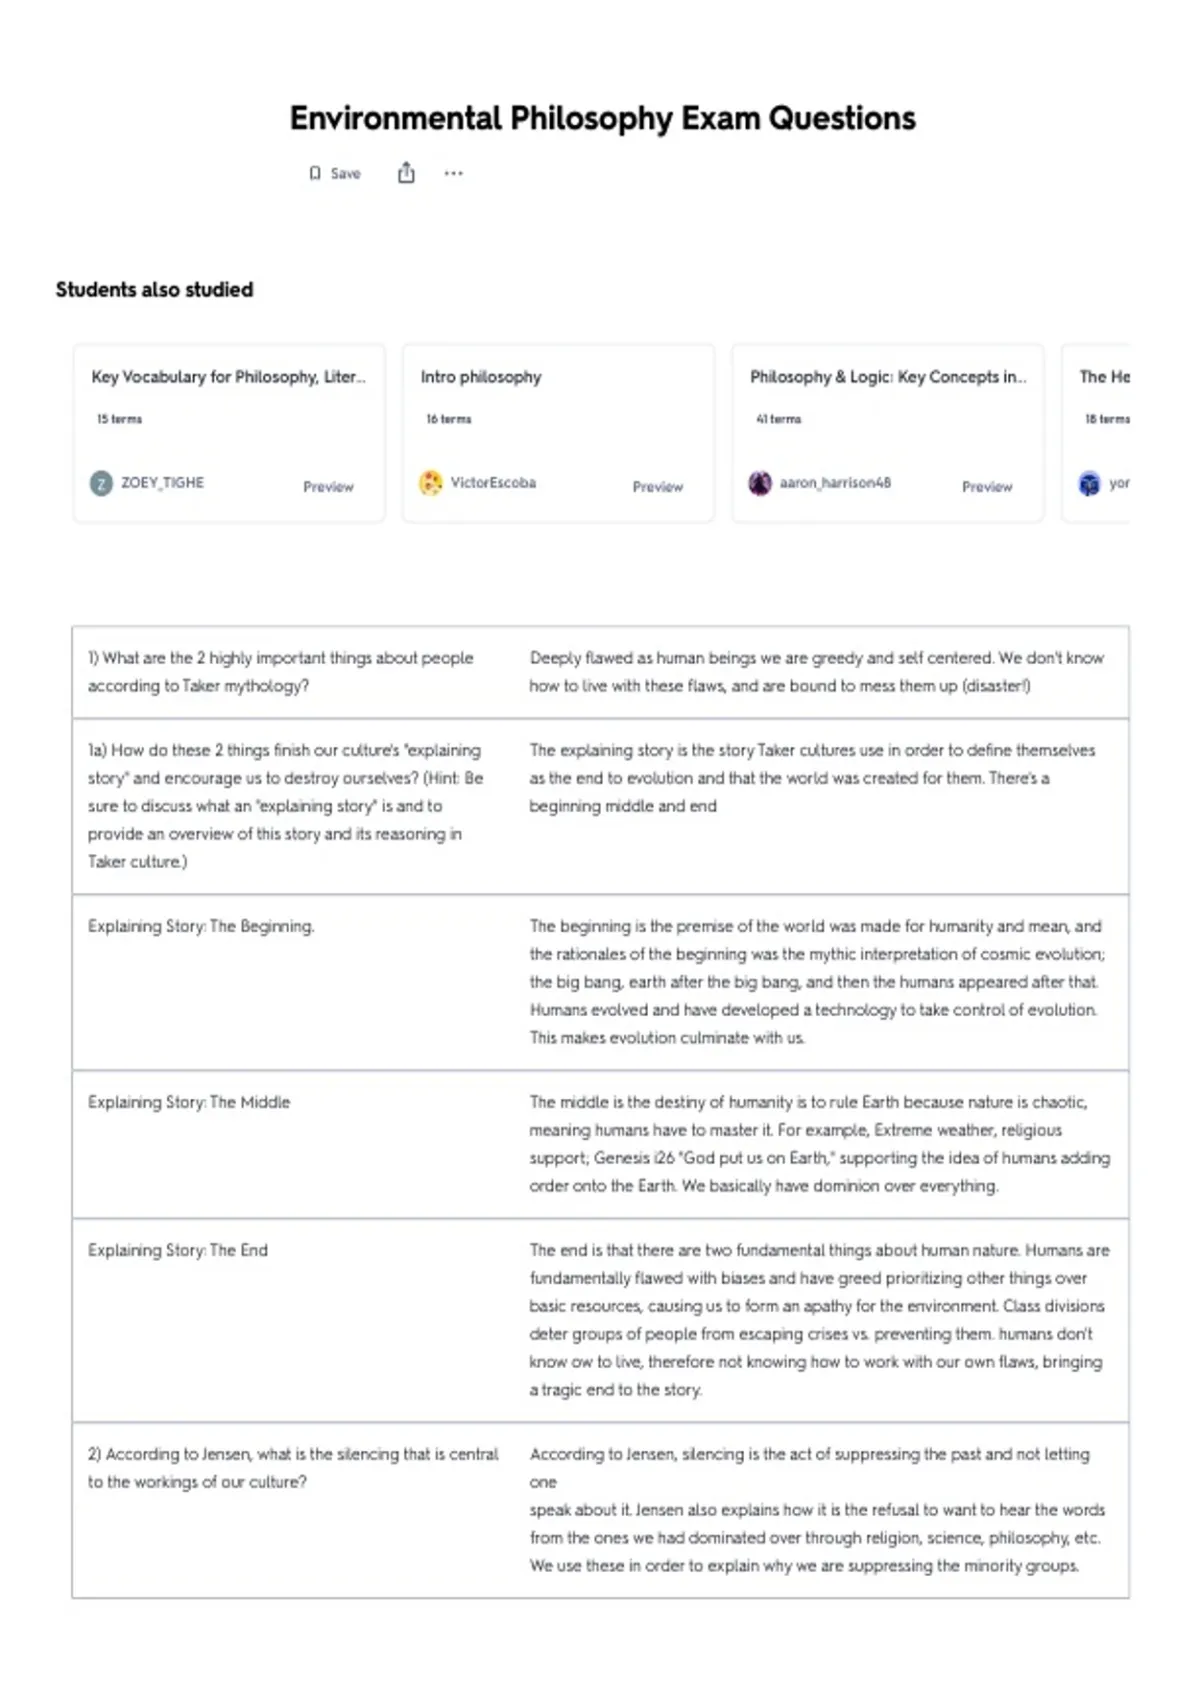Open the share icon below the title
Image resolution: width=1200 pixels, height=1700 pixels.
pos(406,173)
